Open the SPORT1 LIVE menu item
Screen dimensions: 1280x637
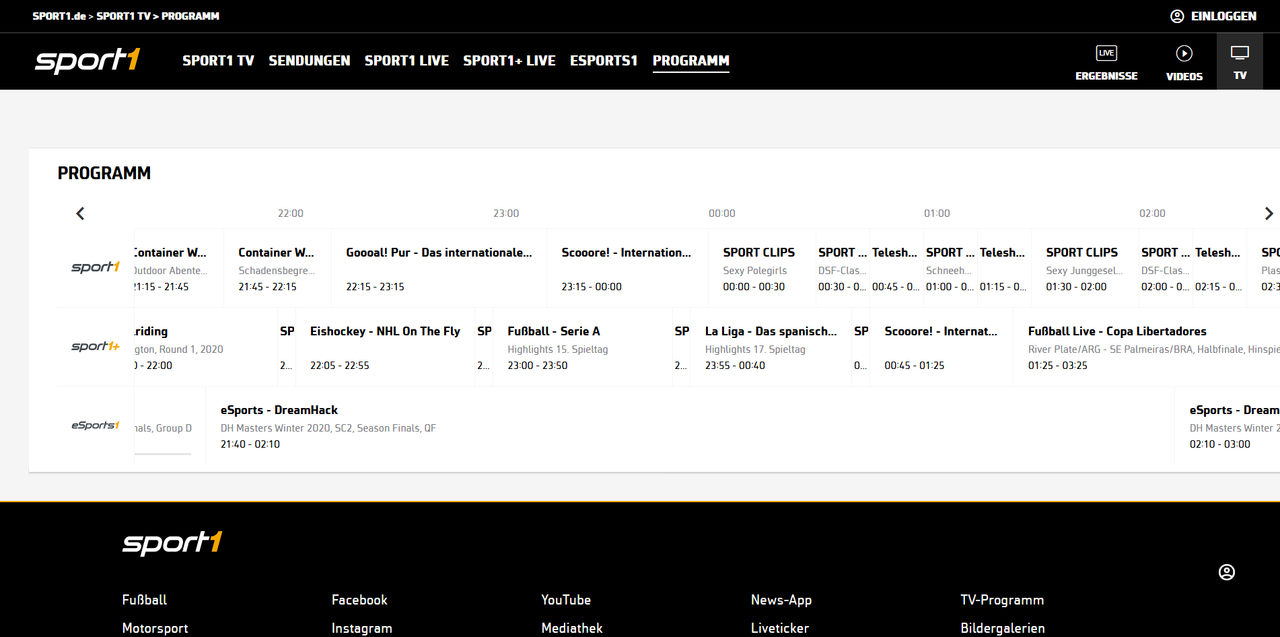pyautogui.click(x=406, y=61)
